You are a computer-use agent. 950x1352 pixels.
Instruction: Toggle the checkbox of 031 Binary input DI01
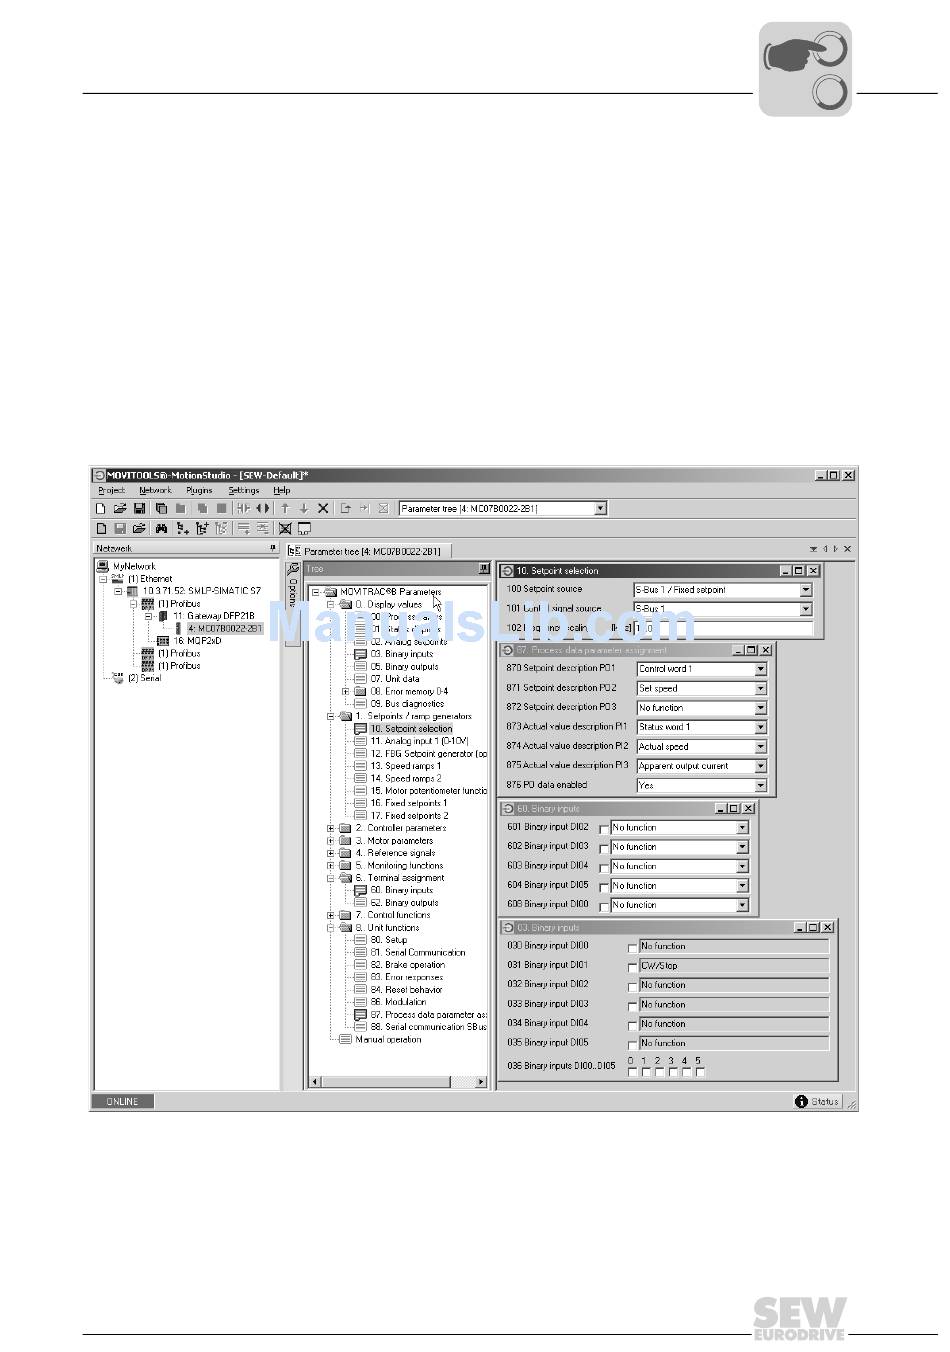[632, 967]
